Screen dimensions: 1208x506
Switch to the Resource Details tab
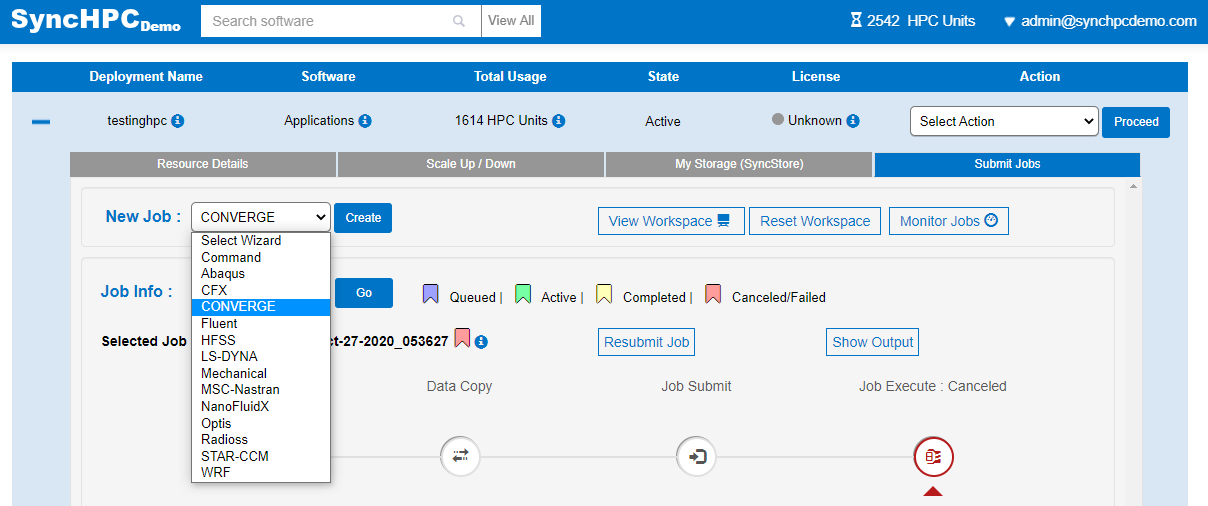click(x=203, y=164)
